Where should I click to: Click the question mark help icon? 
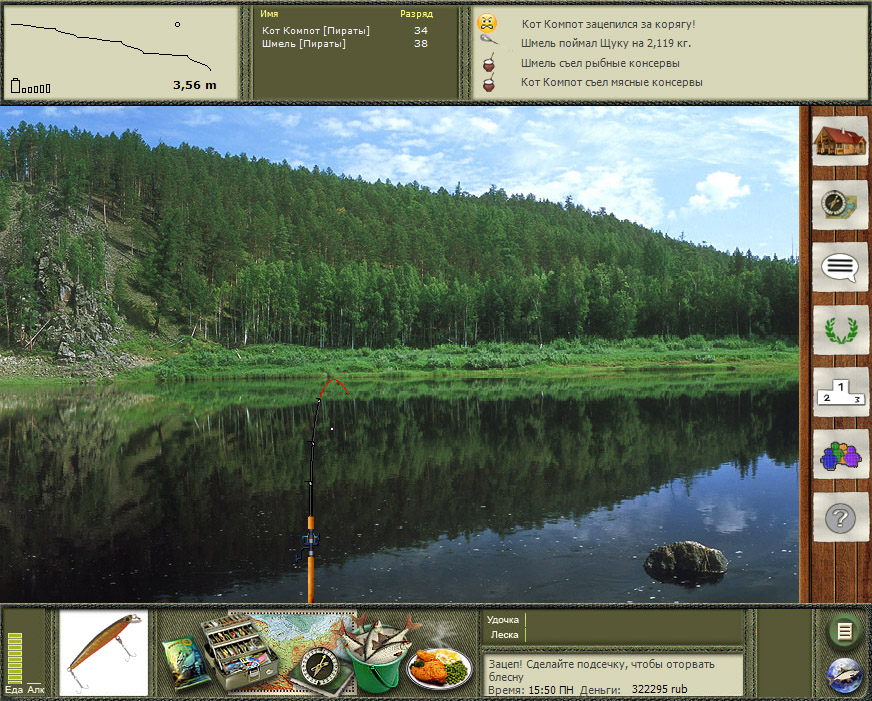(x=839, y=518)
